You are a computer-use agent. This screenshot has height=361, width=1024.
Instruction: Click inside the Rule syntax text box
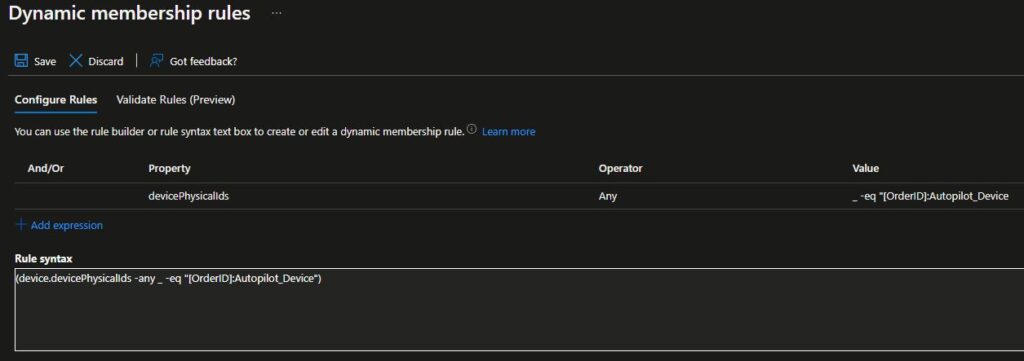519,309
